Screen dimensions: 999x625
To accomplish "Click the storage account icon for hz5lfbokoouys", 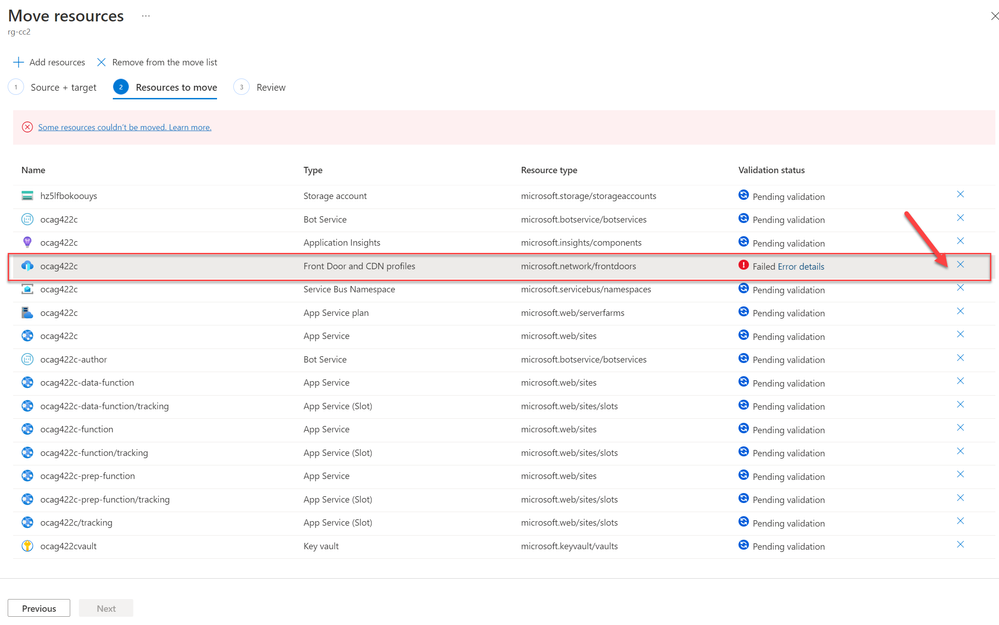I will tap(27, 196).
